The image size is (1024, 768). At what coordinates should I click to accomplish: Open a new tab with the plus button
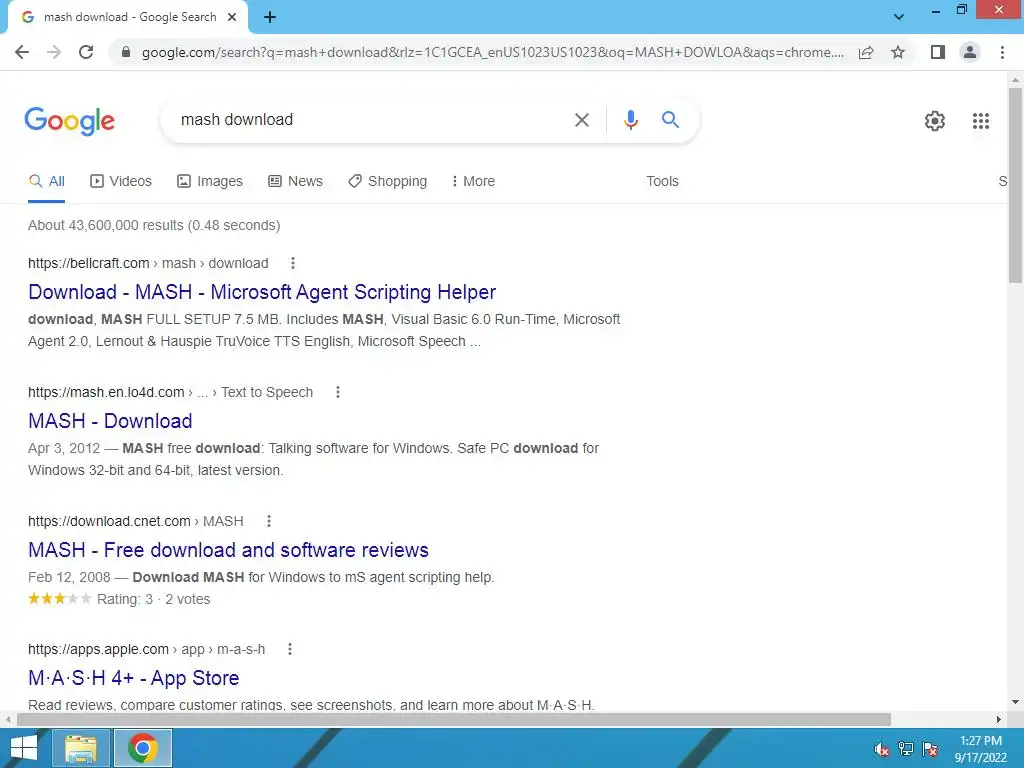coord(270,18)
